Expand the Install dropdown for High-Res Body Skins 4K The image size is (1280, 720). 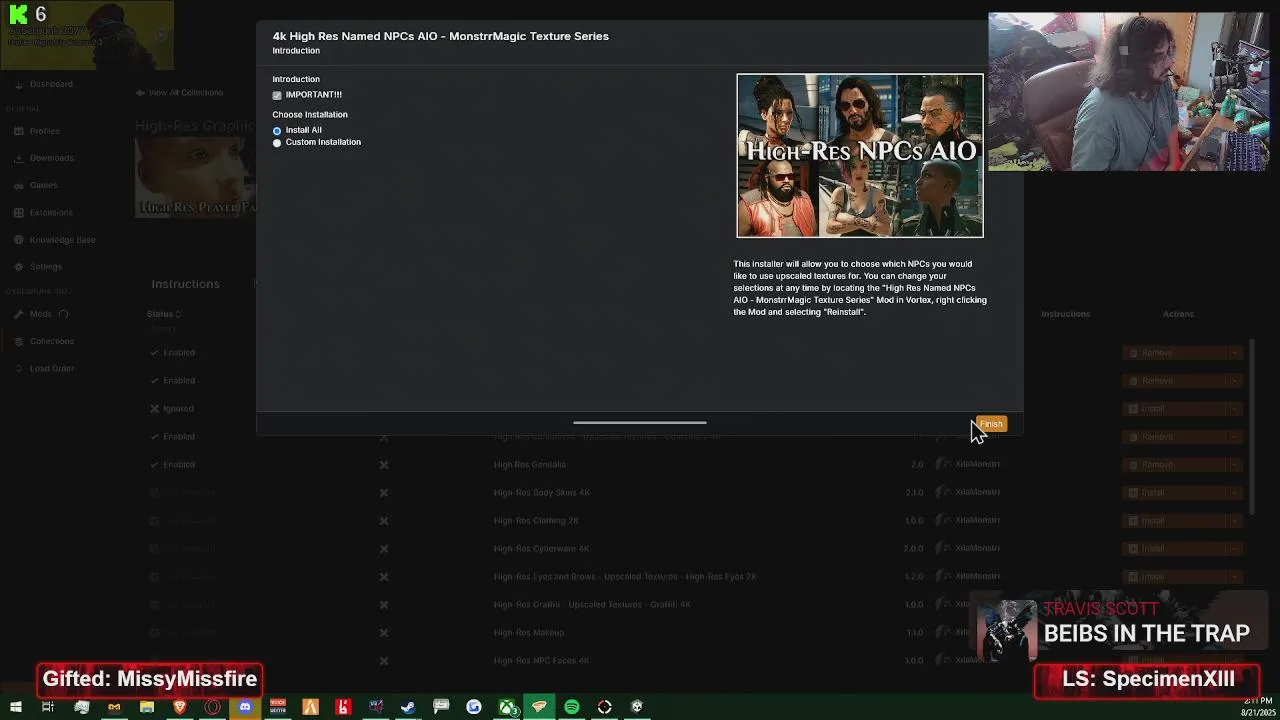coord(1235,493)
